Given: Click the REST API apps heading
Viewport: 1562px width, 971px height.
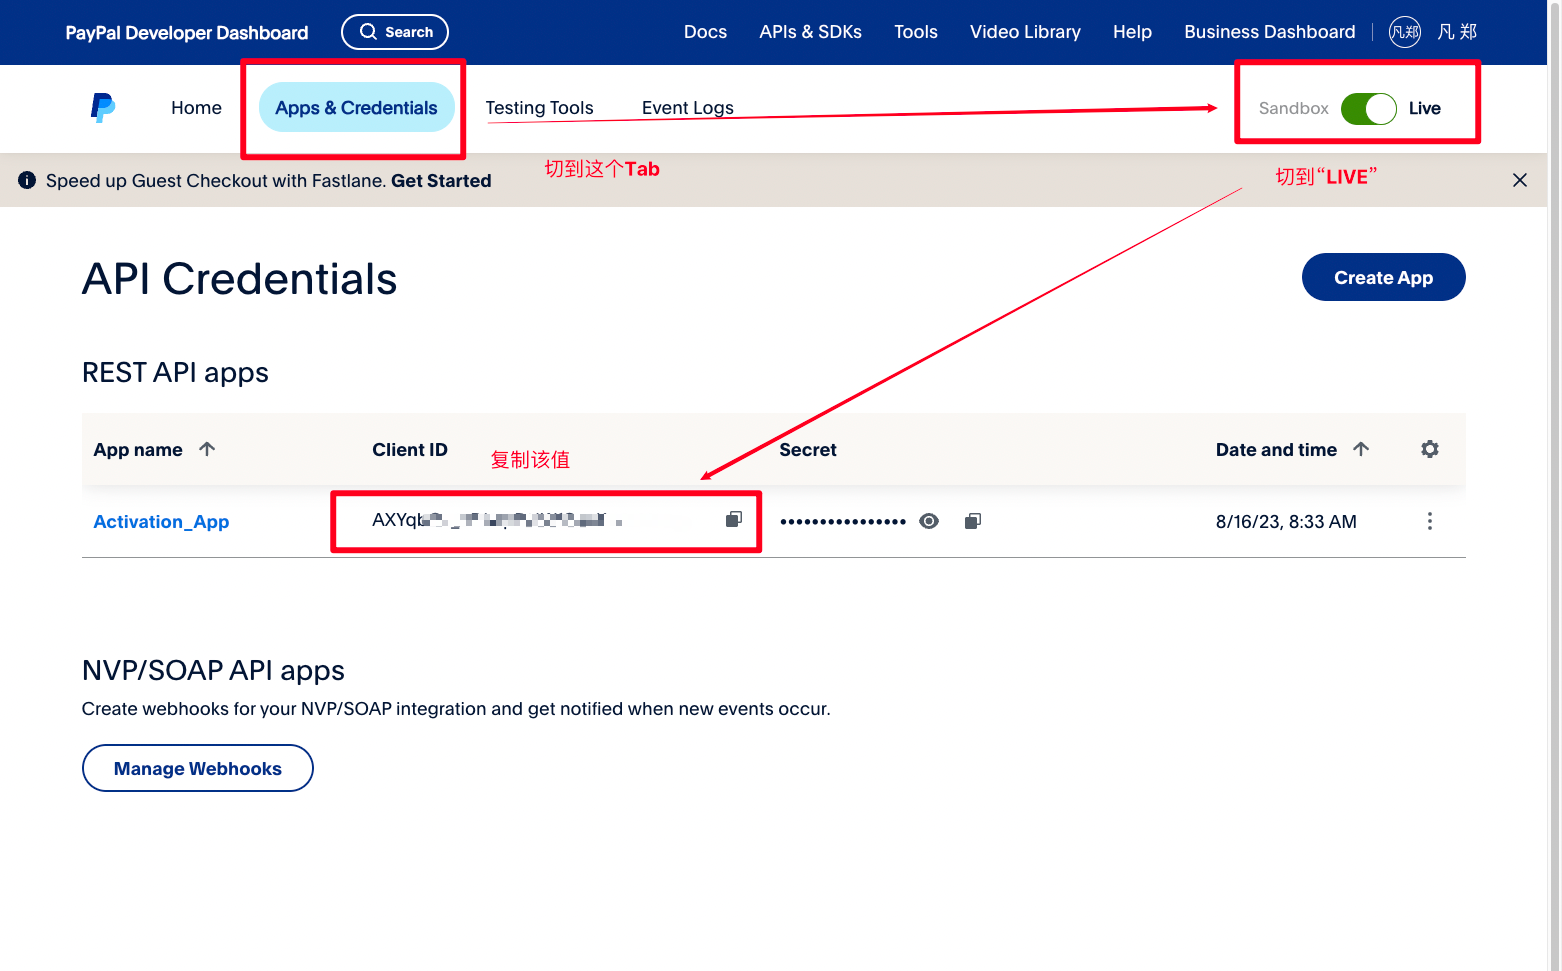Looking at the screenshot, I should tap(175, 372).
